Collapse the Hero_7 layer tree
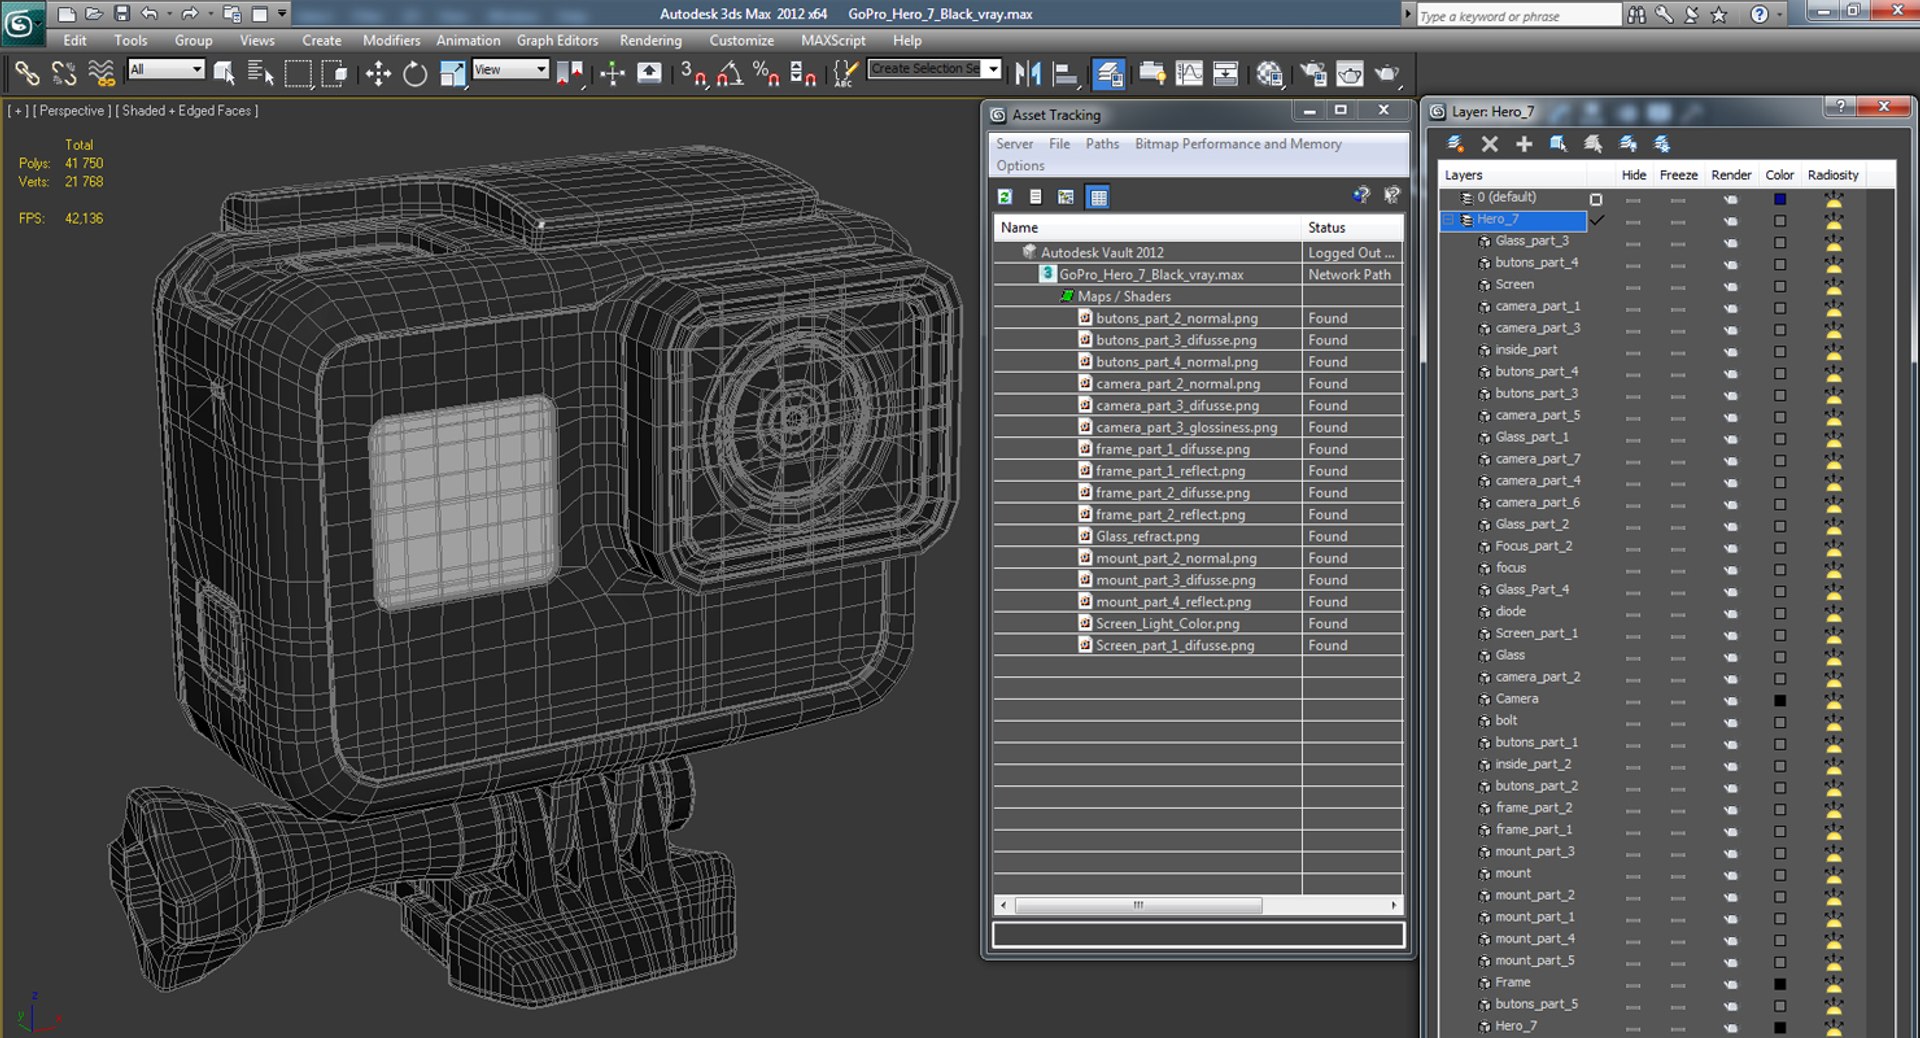Screen dimensions: 1920x1038 click(x=1448, y=220)
